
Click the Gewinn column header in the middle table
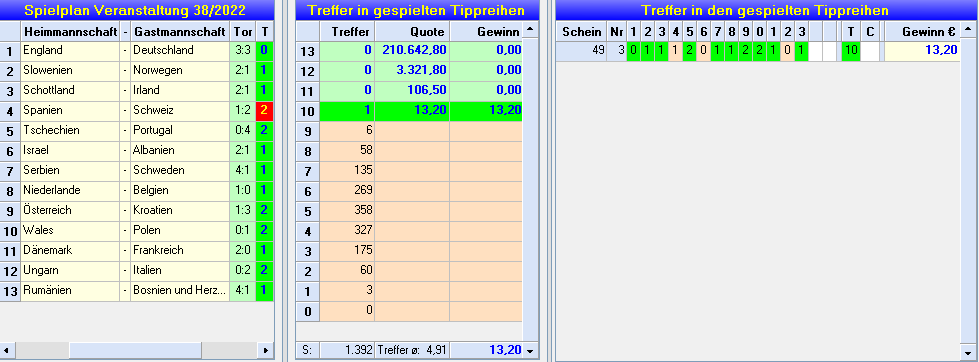point(486,31)
